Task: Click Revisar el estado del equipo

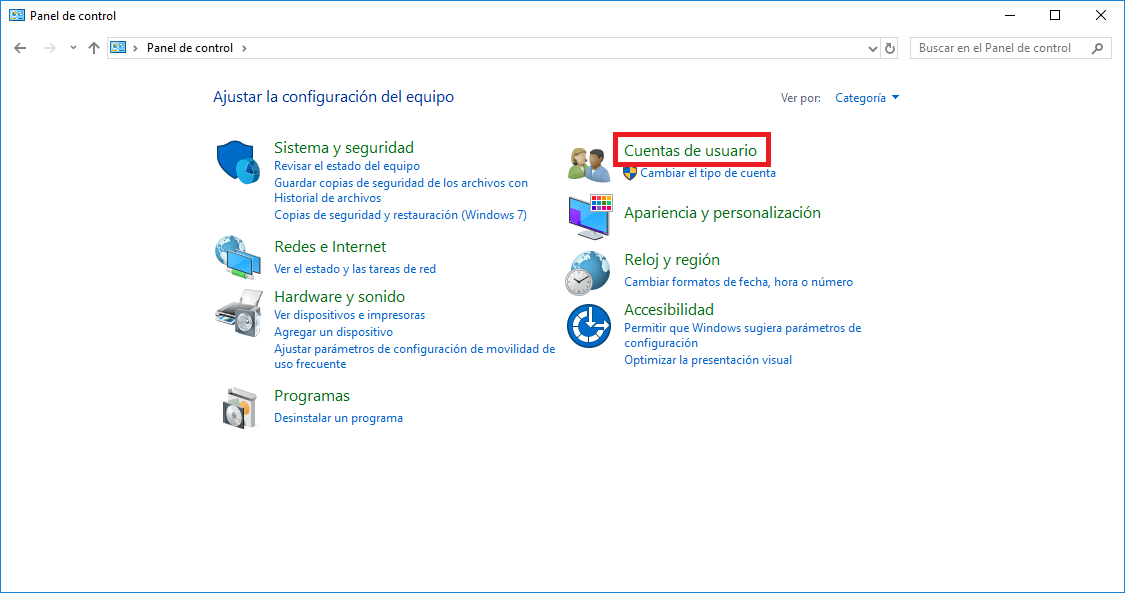Action: coord(347,166)
